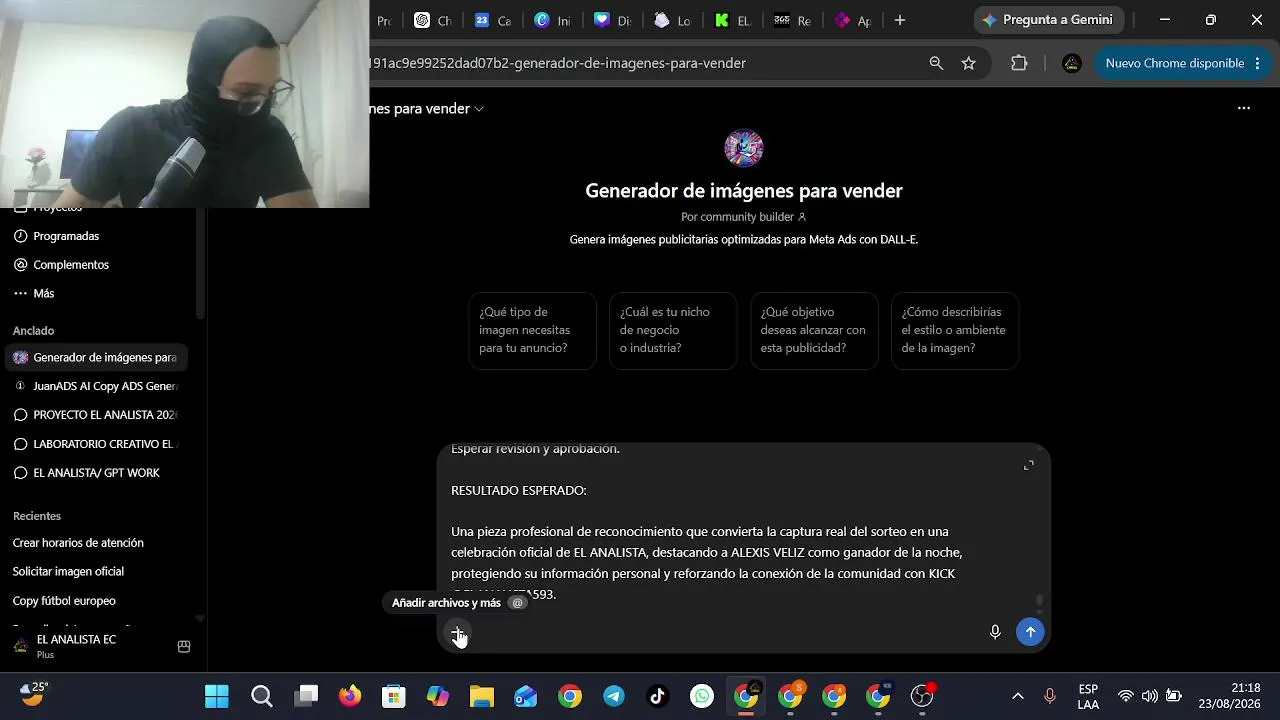Viewport: 1280px width, 720px height.
Task: Open the system volume control
Action: (x=1150, y=696)
